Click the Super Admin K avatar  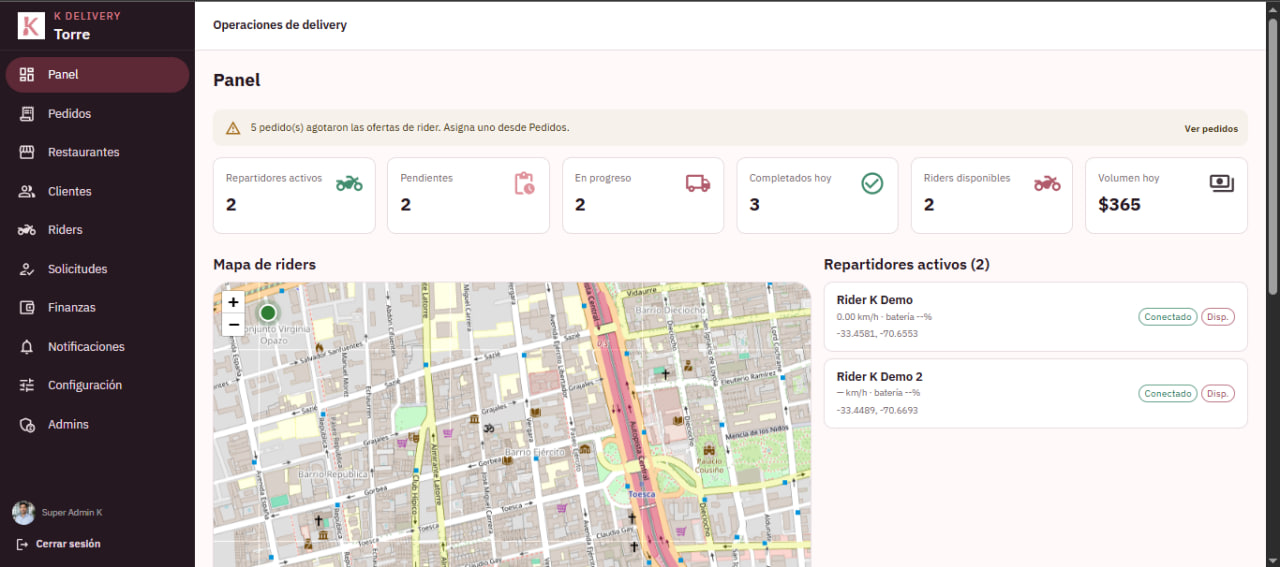point(23,512)
